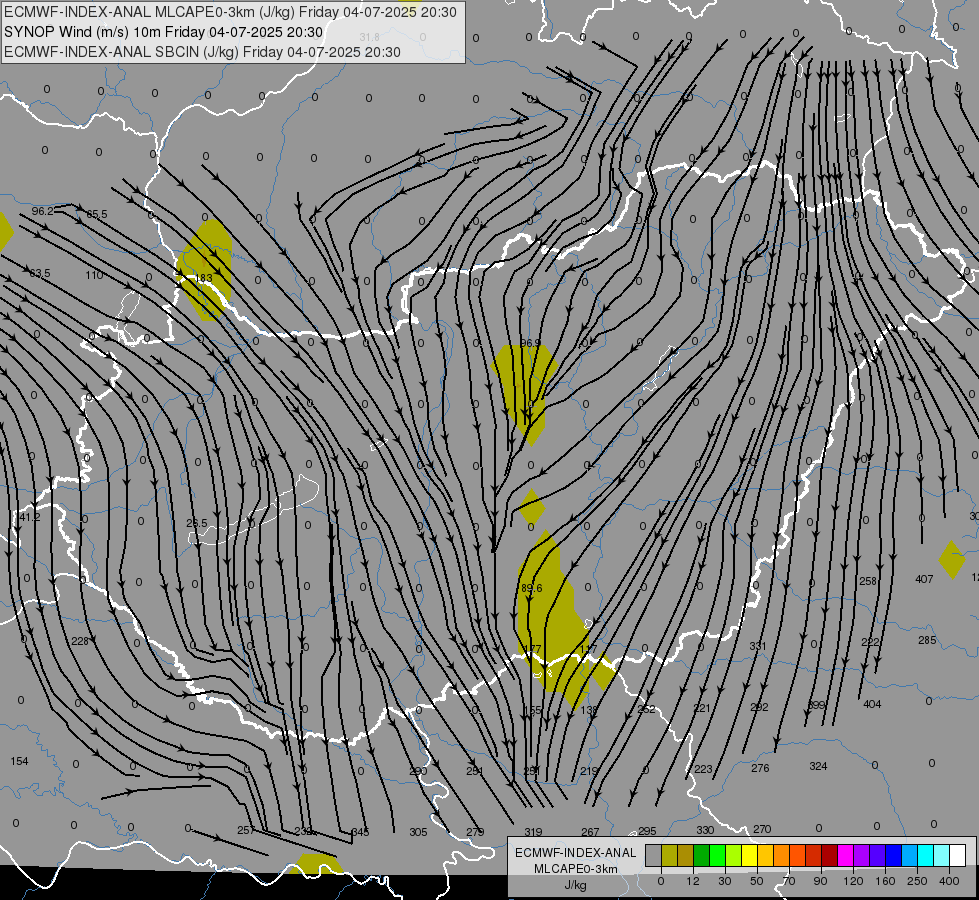Select the dark green legend swatch
The image size is (979, 900).
click(x=702, y=856)
